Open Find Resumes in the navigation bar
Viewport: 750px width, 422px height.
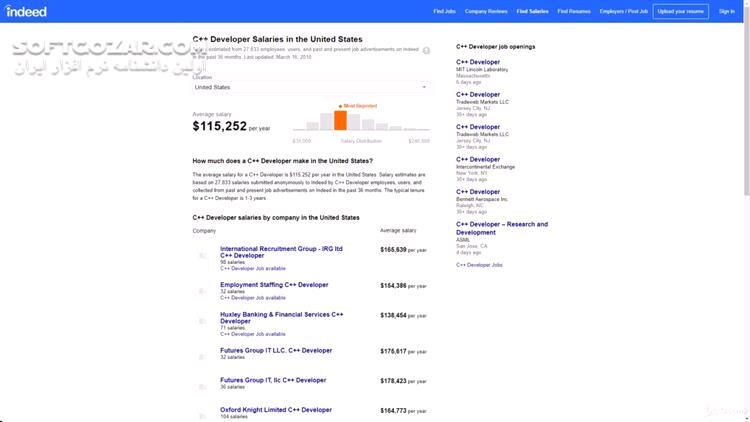[x=573, y=11]
